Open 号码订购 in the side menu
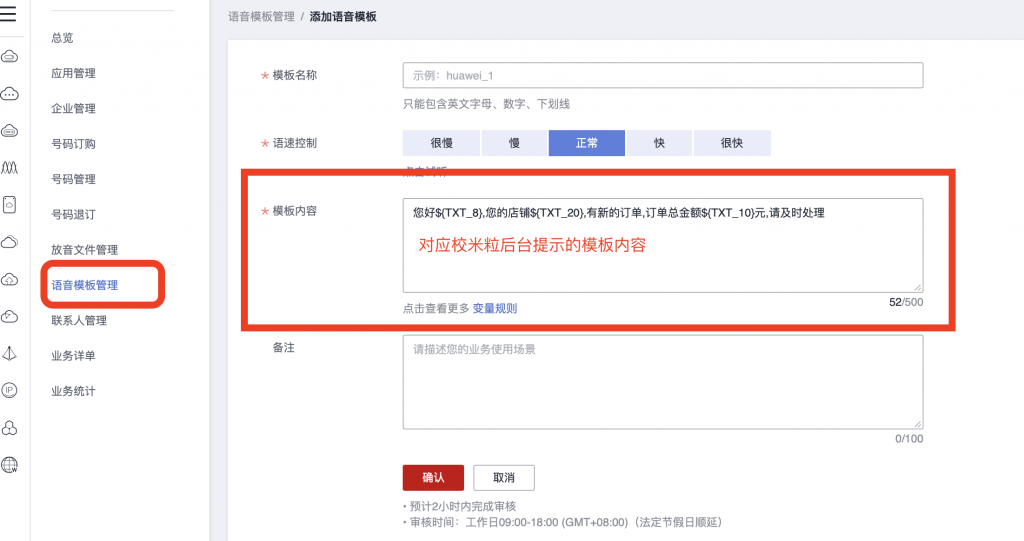1024x541 pixels. [74, 144]
